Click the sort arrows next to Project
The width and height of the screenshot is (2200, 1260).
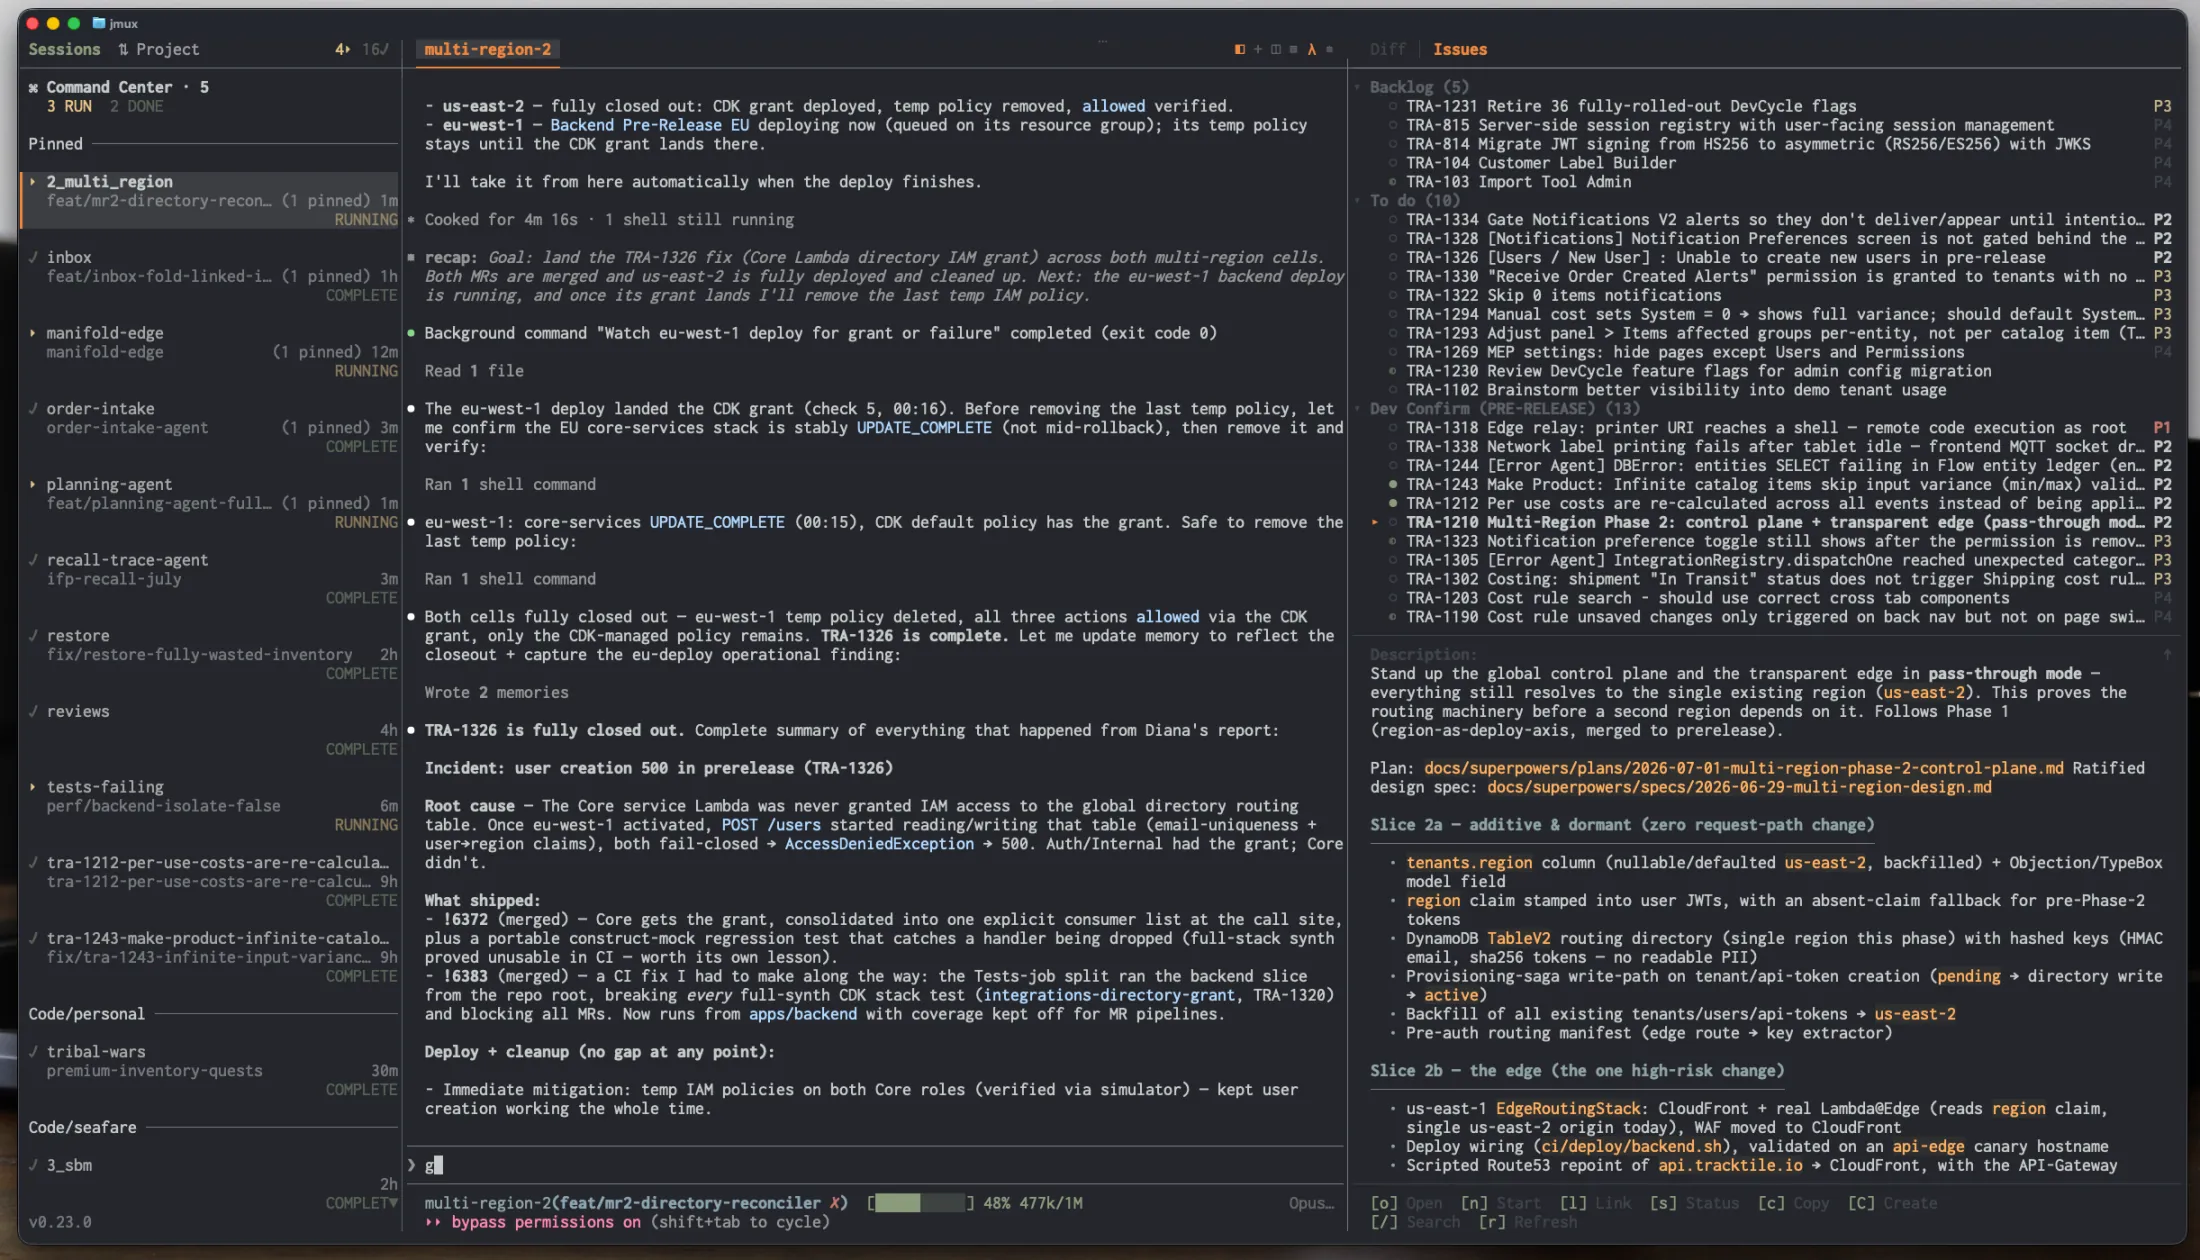(x=123, y=49)
